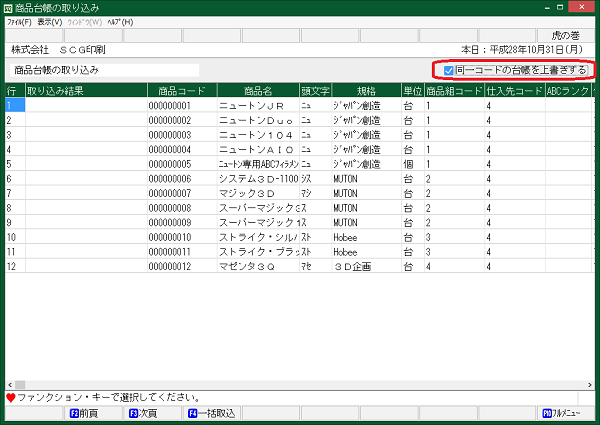Select the highlighted row number 1 cell
This screenshot has width=600, height=425.
pyautogui.click(x=15, y=105)
